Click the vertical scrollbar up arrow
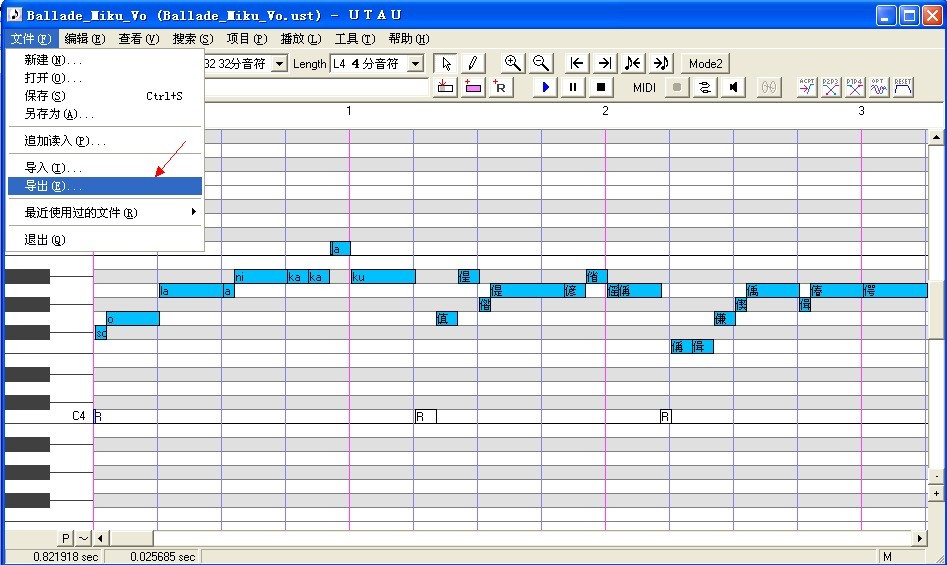This screenshot has width=947, height=565. 936,138
